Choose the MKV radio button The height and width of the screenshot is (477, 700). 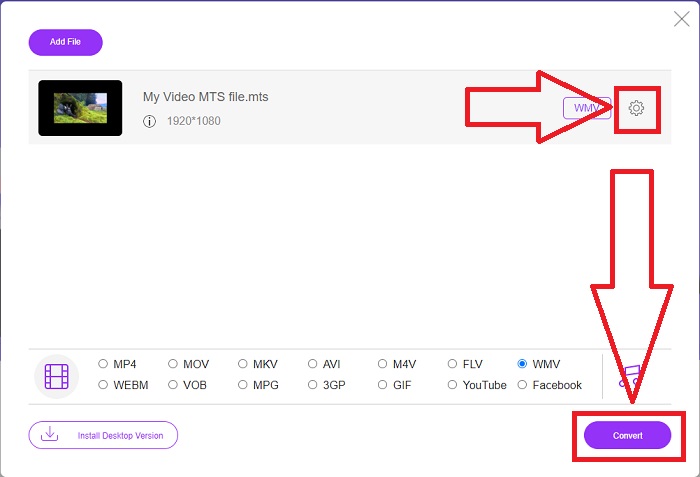pos(243,364)
